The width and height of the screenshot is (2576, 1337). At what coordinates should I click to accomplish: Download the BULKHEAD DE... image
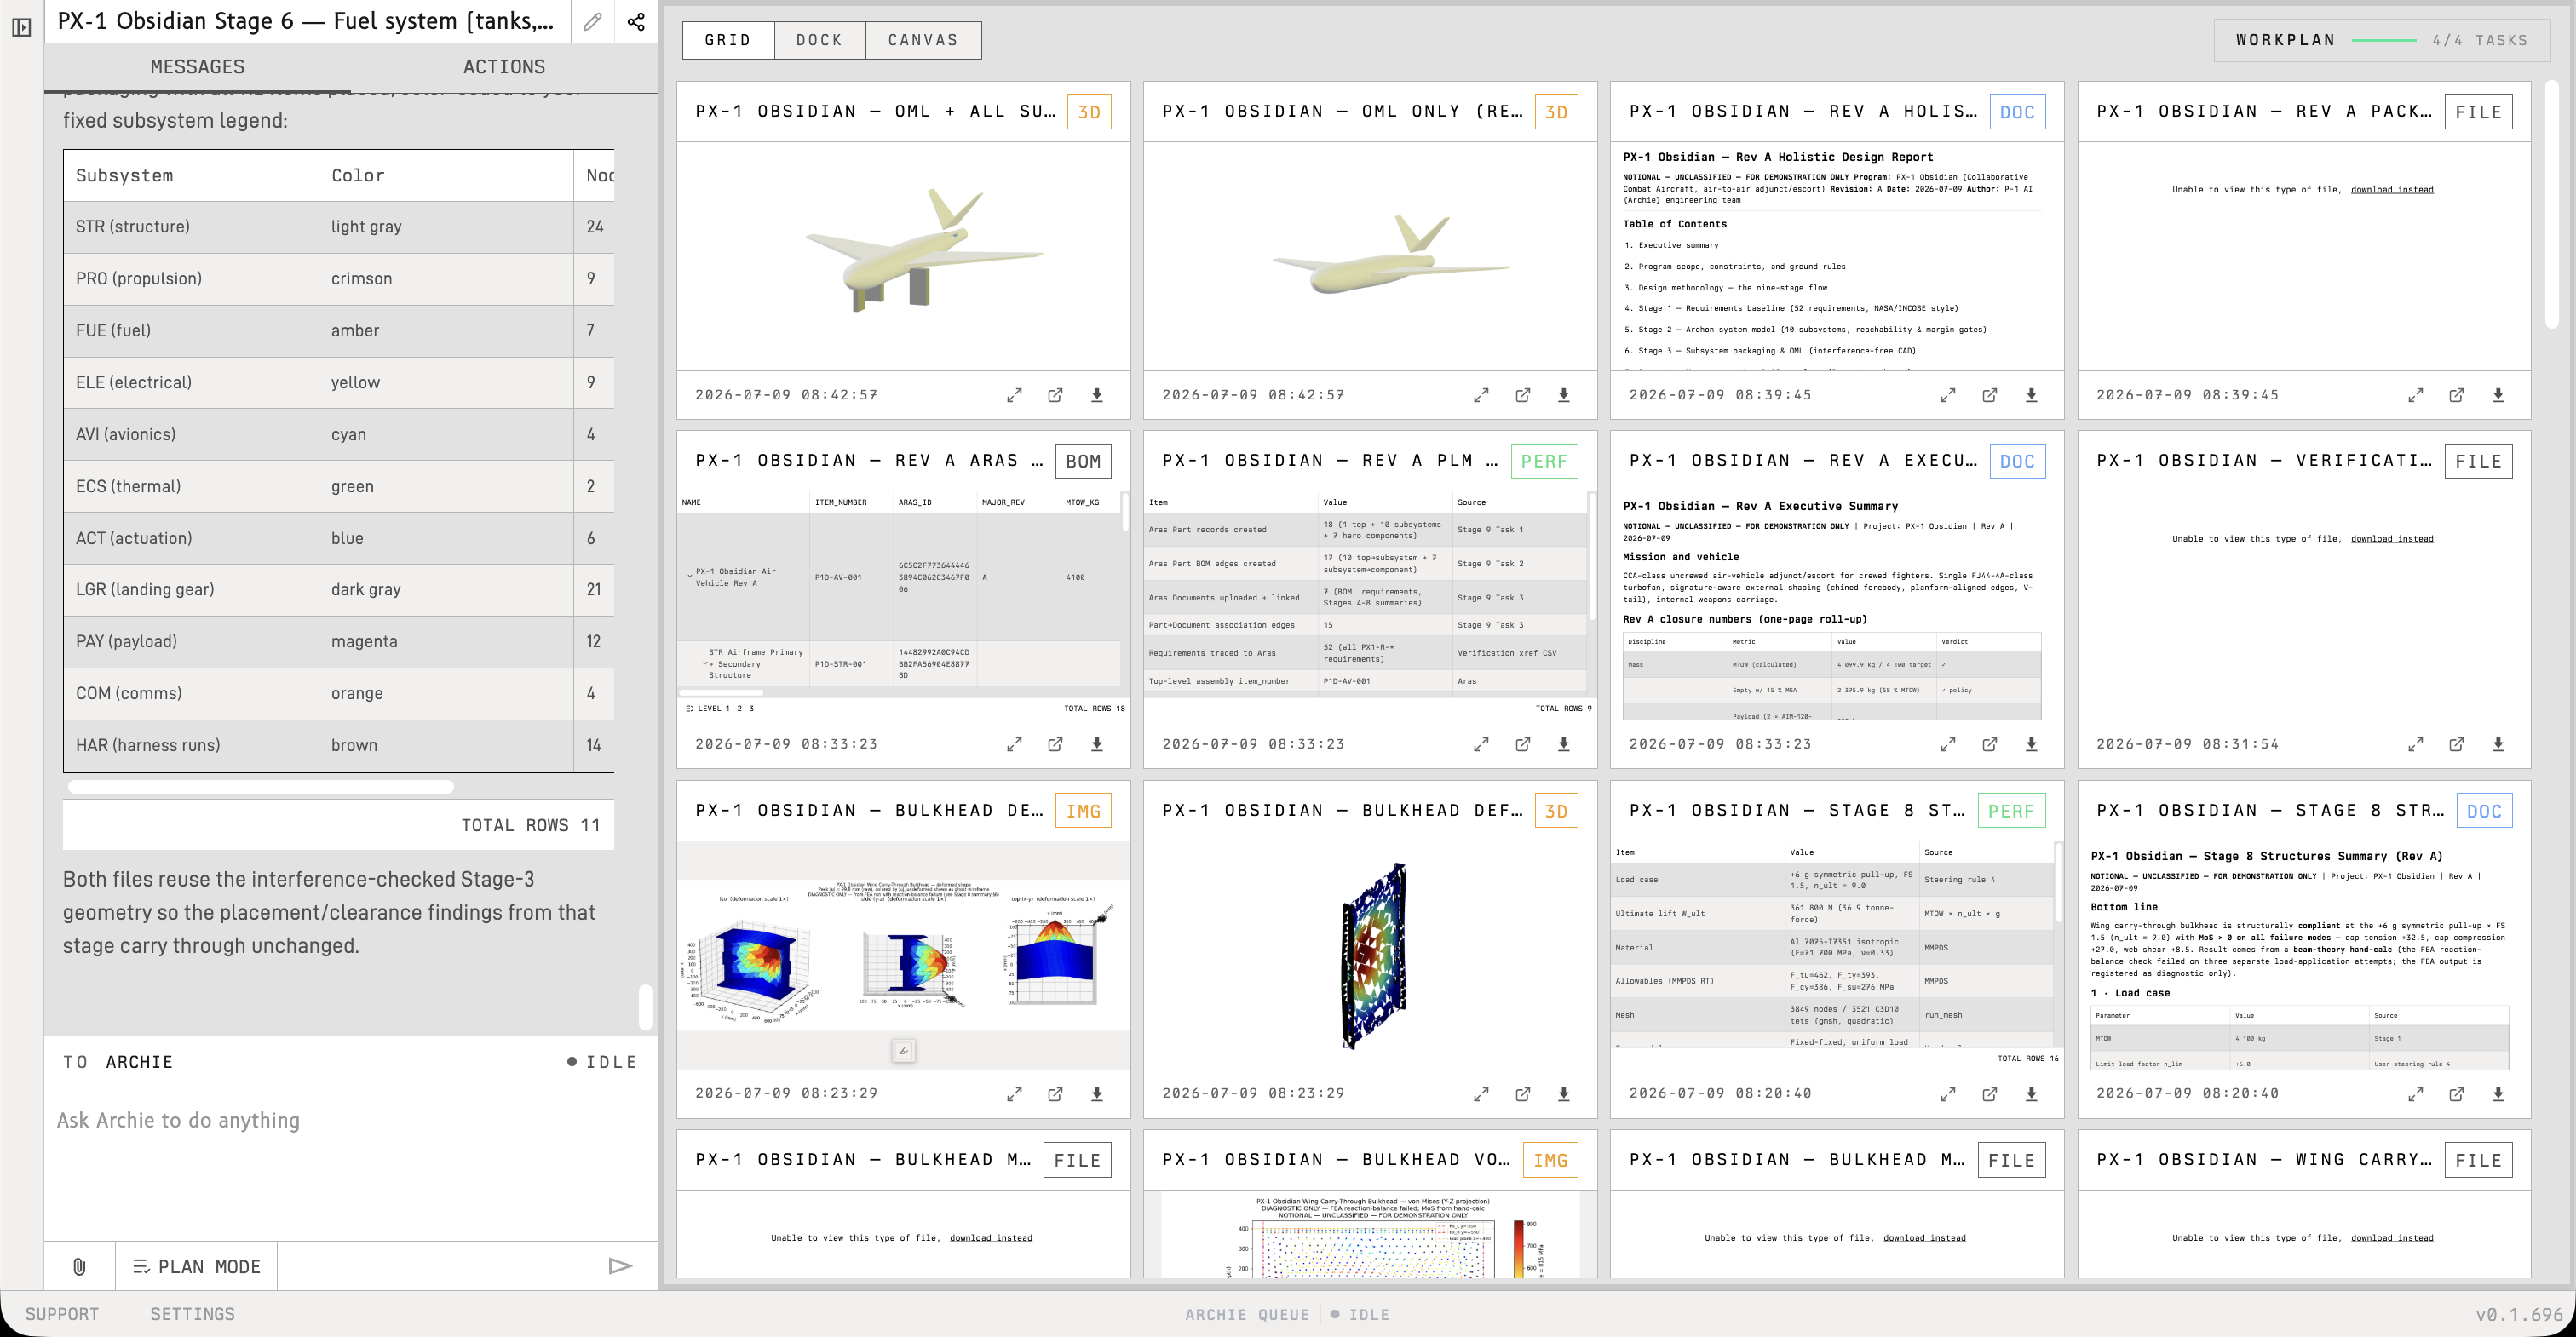tap(1097, 1094)
